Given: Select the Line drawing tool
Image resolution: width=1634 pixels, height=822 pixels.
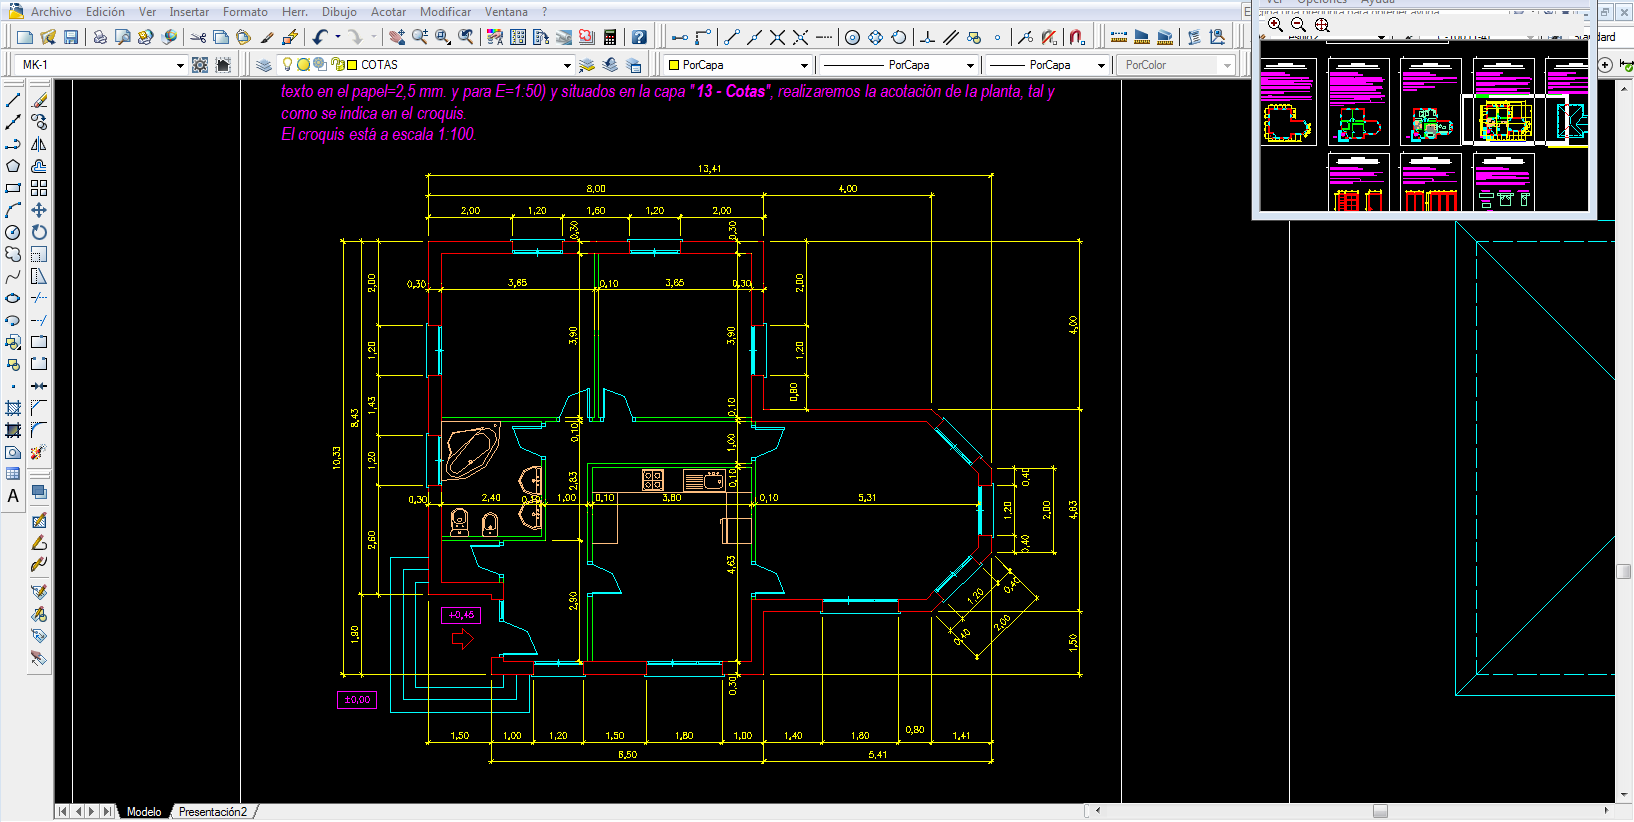Looking at the screenshot, I should (x=13, y=100).
